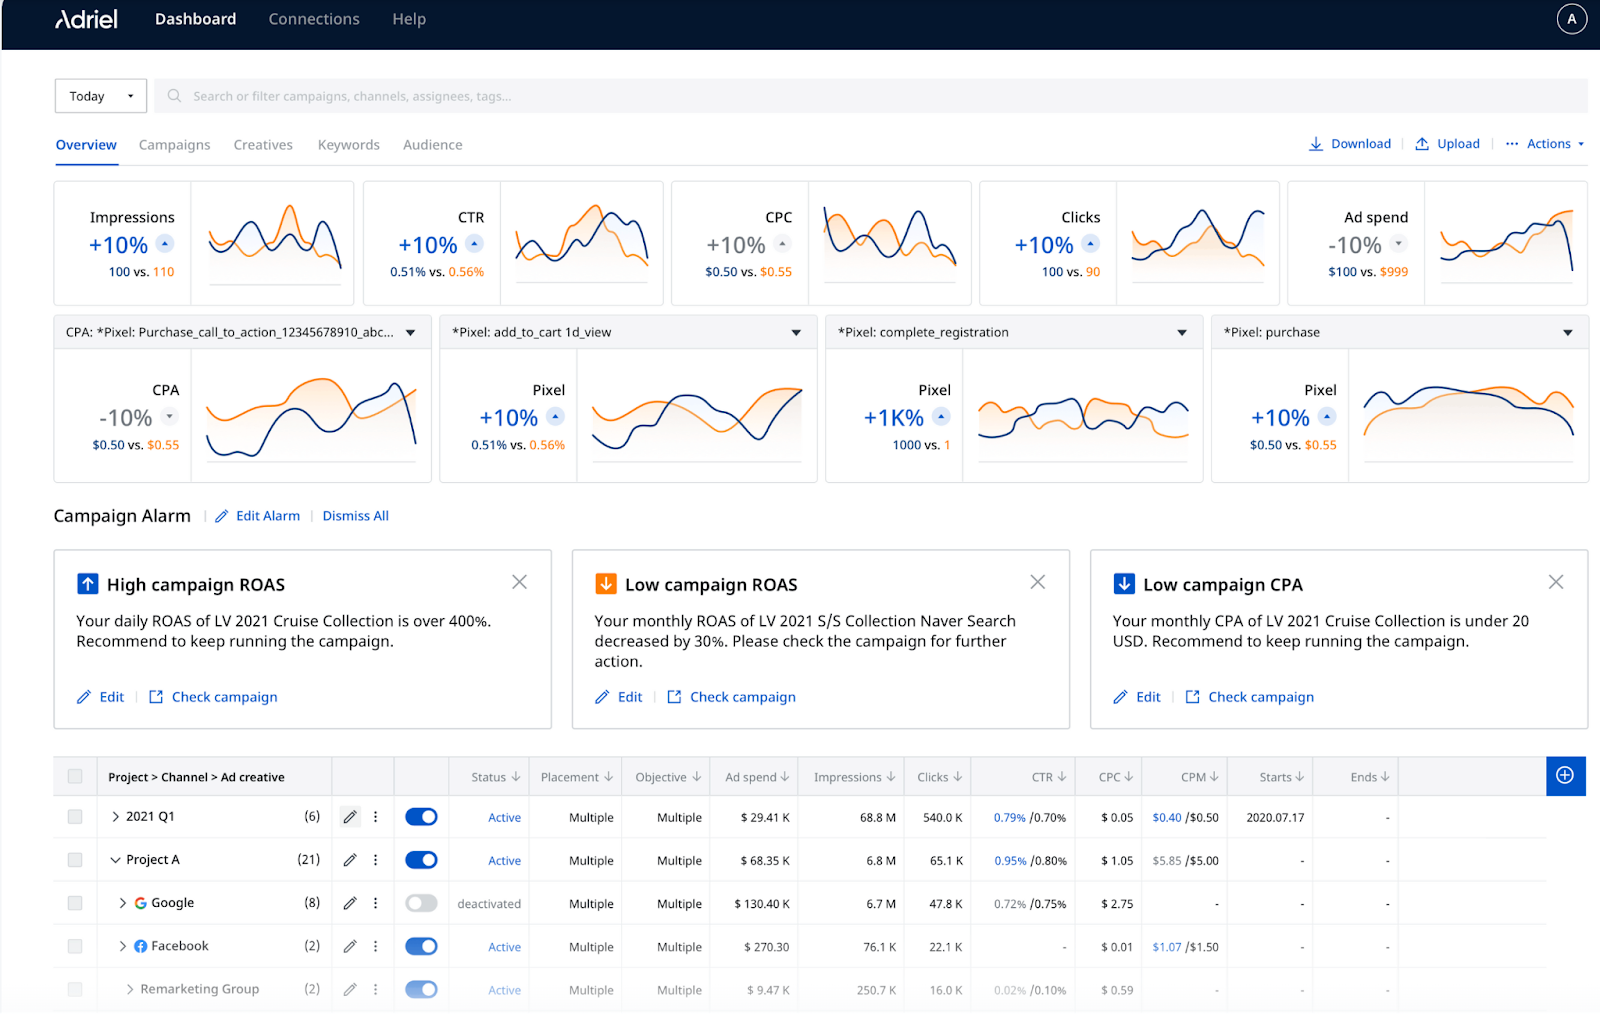Click the Facebook channel icon

141,945
